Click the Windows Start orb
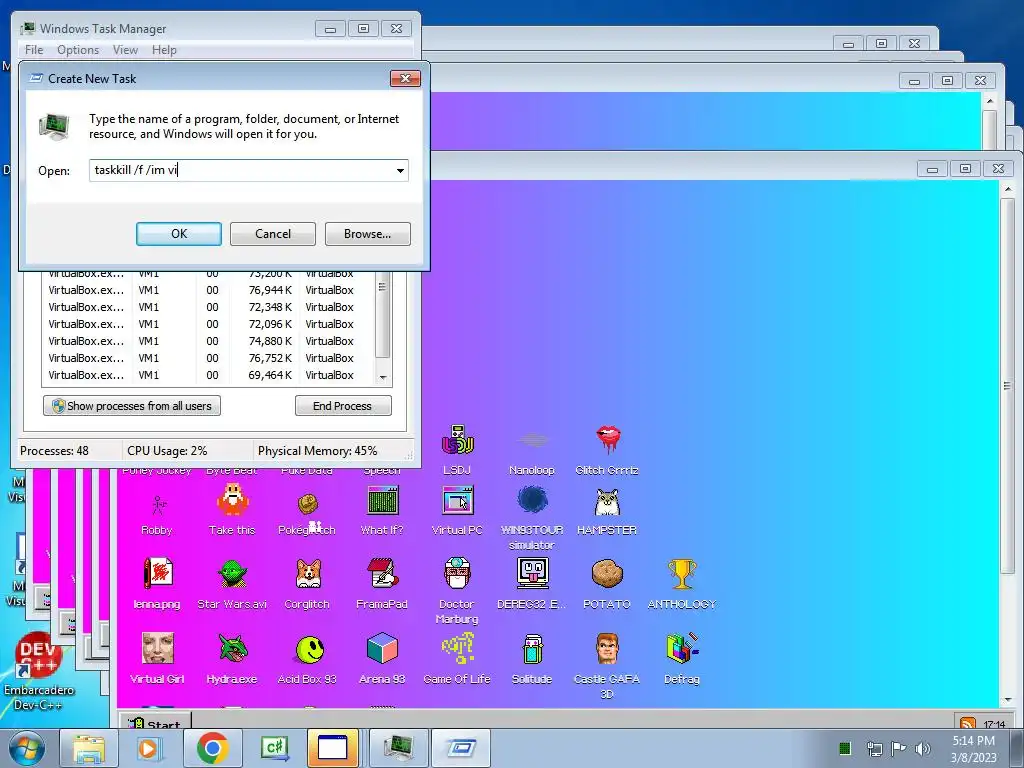This screenshot has height=768, width=1024. (x=27, y=748)
